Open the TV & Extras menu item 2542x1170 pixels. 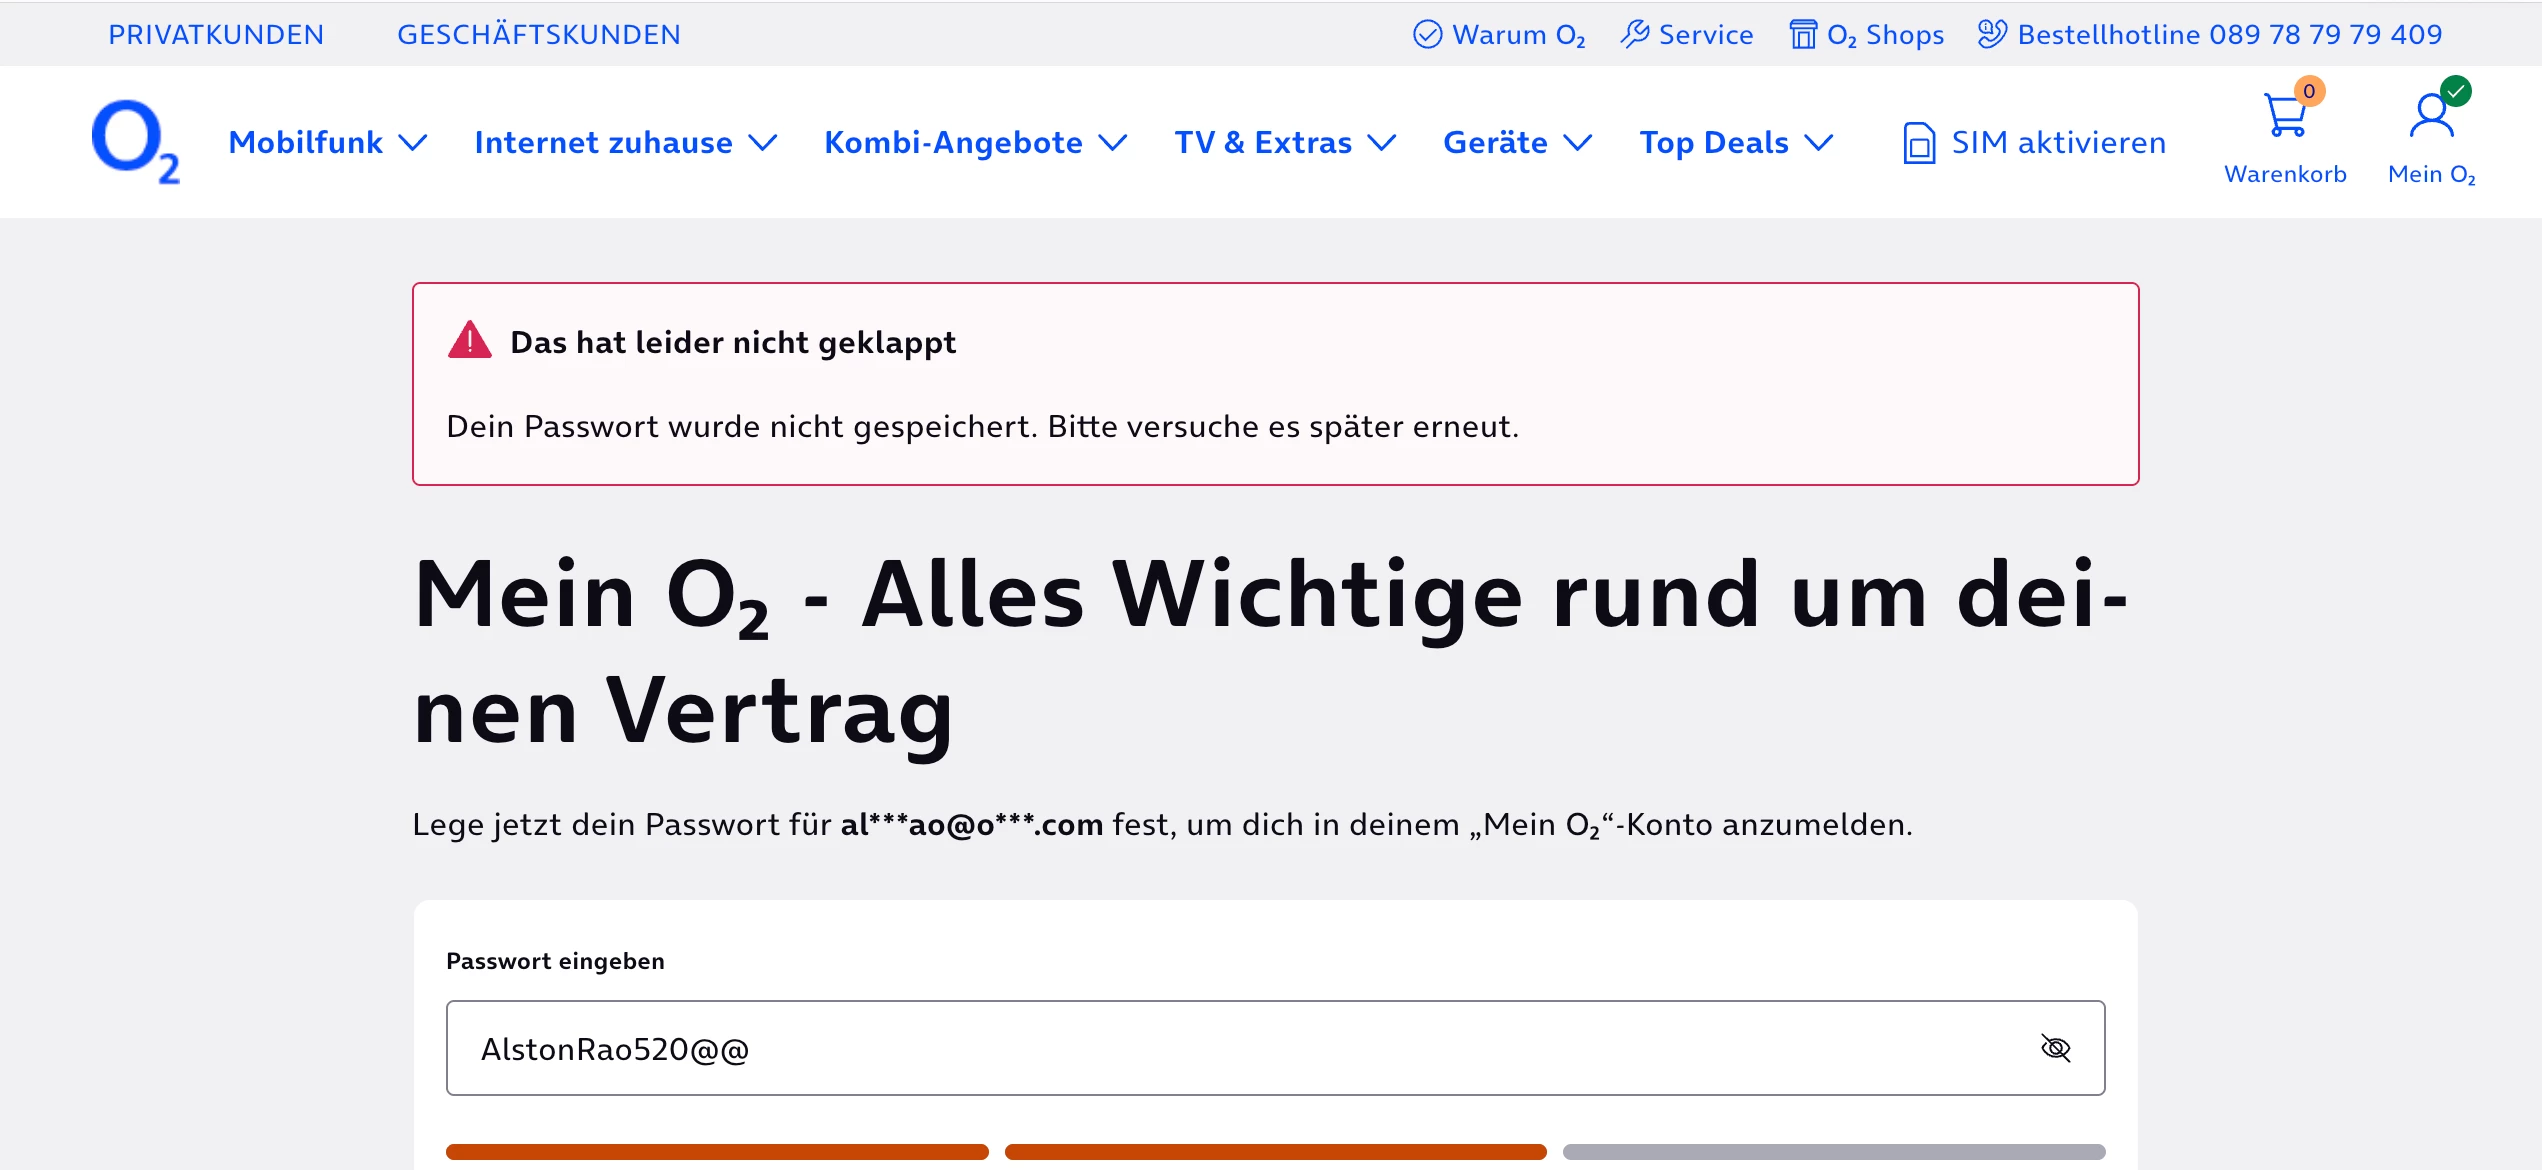(x=1263, y=143)
